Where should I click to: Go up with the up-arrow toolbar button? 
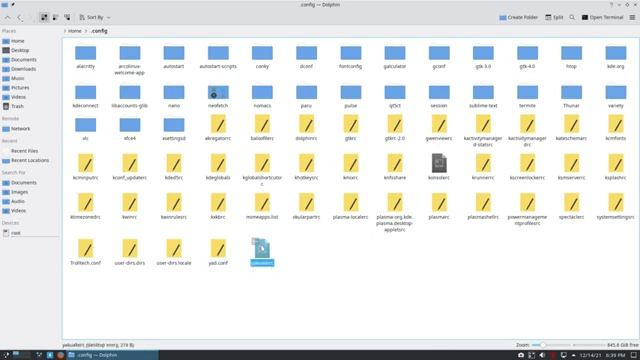[x=8, y=17]
